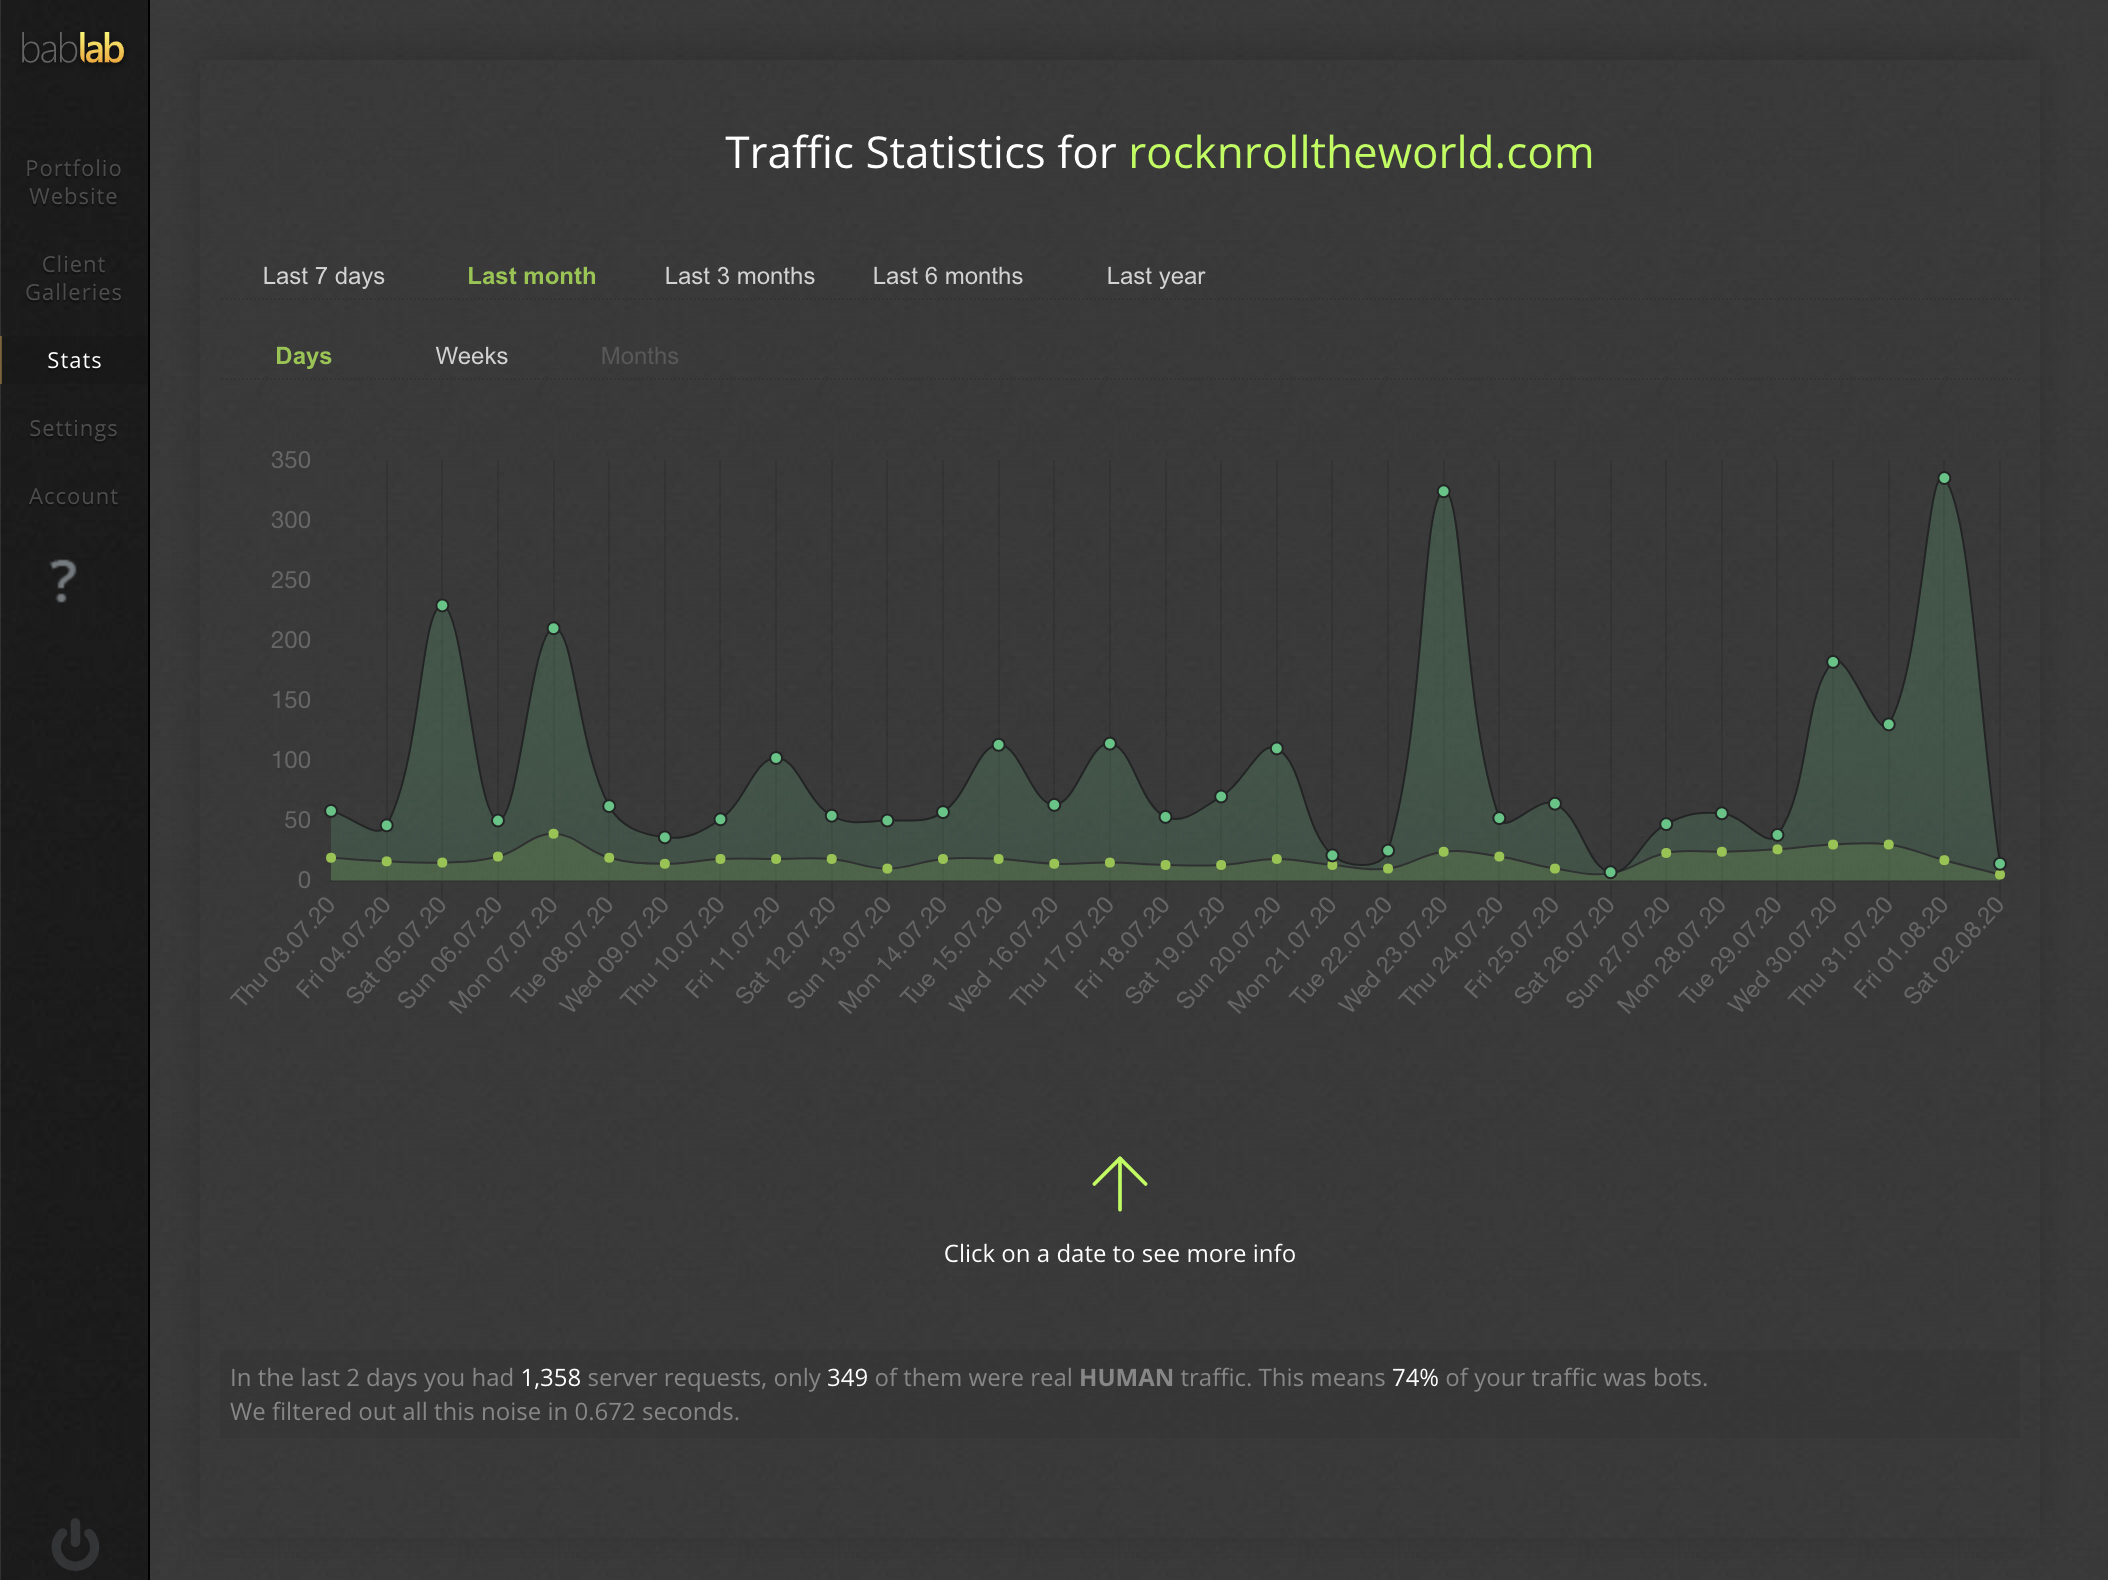Select Last 3 months range
2108x1580 pixels.
[739, 276]
